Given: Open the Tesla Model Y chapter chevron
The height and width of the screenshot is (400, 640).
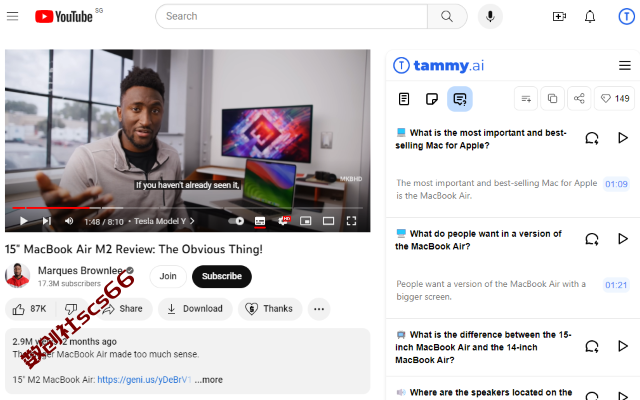Looking at the screenshot, I should (x=192, y=221).
